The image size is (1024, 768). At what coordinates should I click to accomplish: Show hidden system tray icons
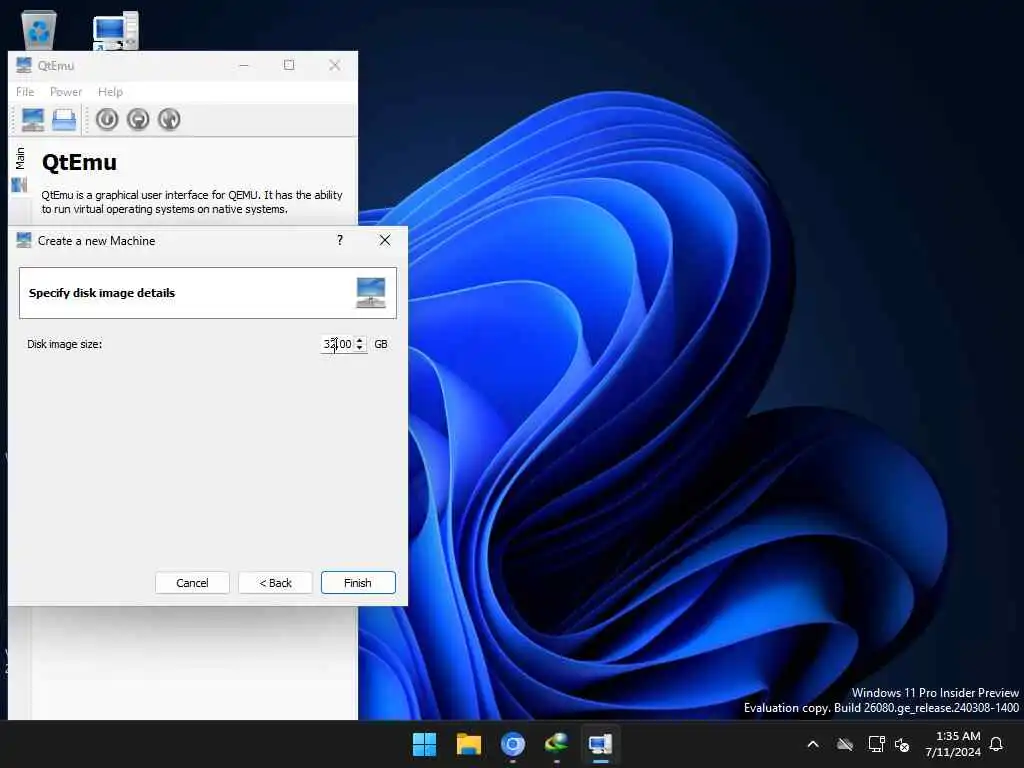point(813,744)
